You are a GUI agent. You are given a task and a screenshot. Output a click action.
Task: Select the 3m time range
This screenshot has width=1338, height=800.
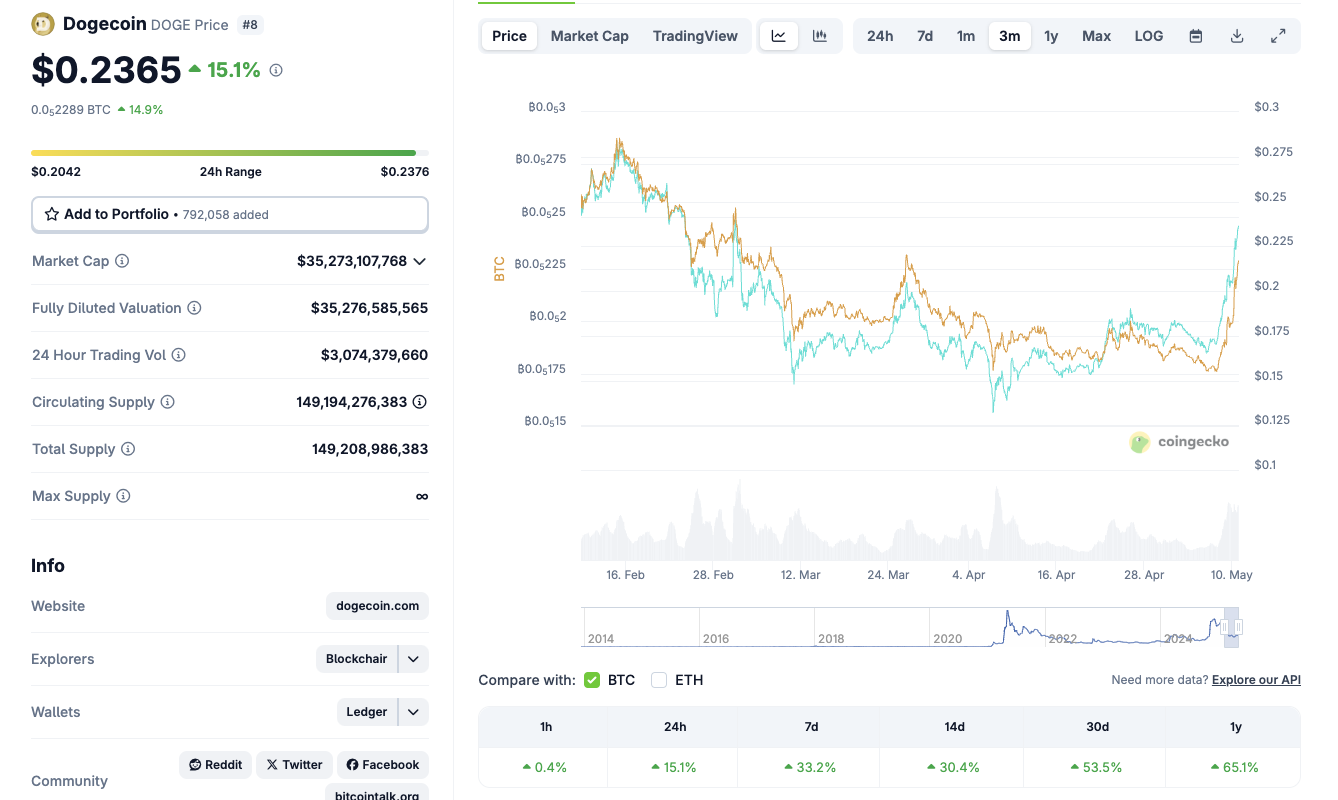pyautogui.click(x=1010, y=36)
